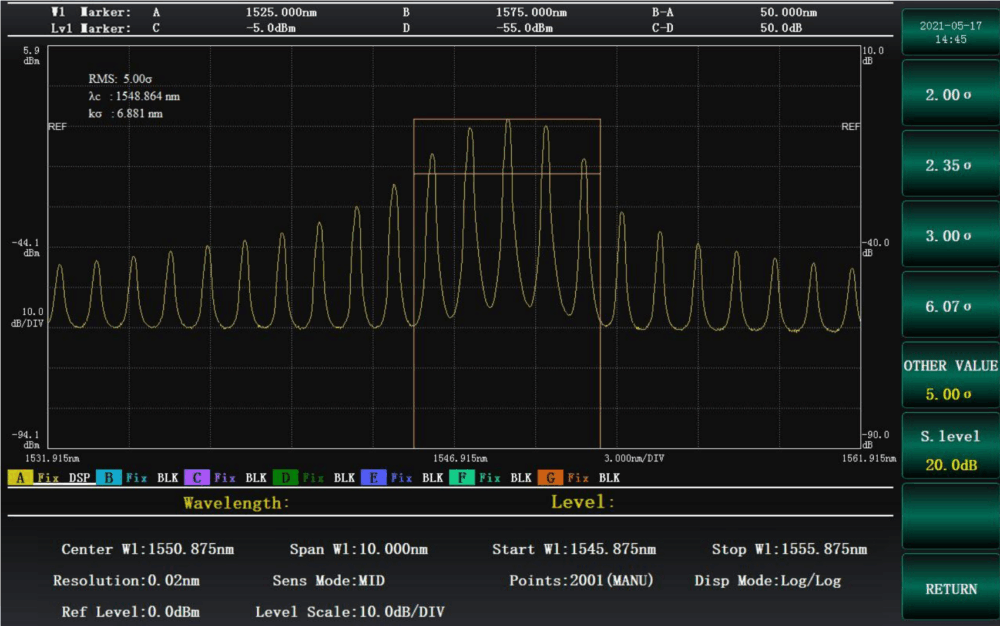1000x626 pixels.
Task: Select trace A yellow indicator
Action: point(20,478)
